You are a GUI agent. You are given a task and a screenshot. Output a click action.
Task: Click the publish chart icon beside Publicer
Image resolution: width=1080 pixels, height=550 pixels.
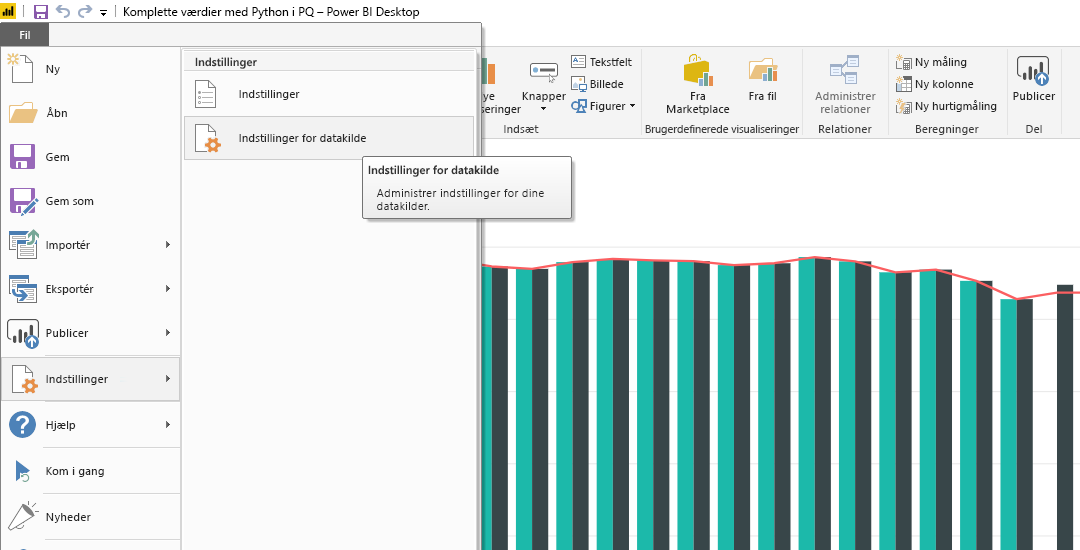point(23,333)
